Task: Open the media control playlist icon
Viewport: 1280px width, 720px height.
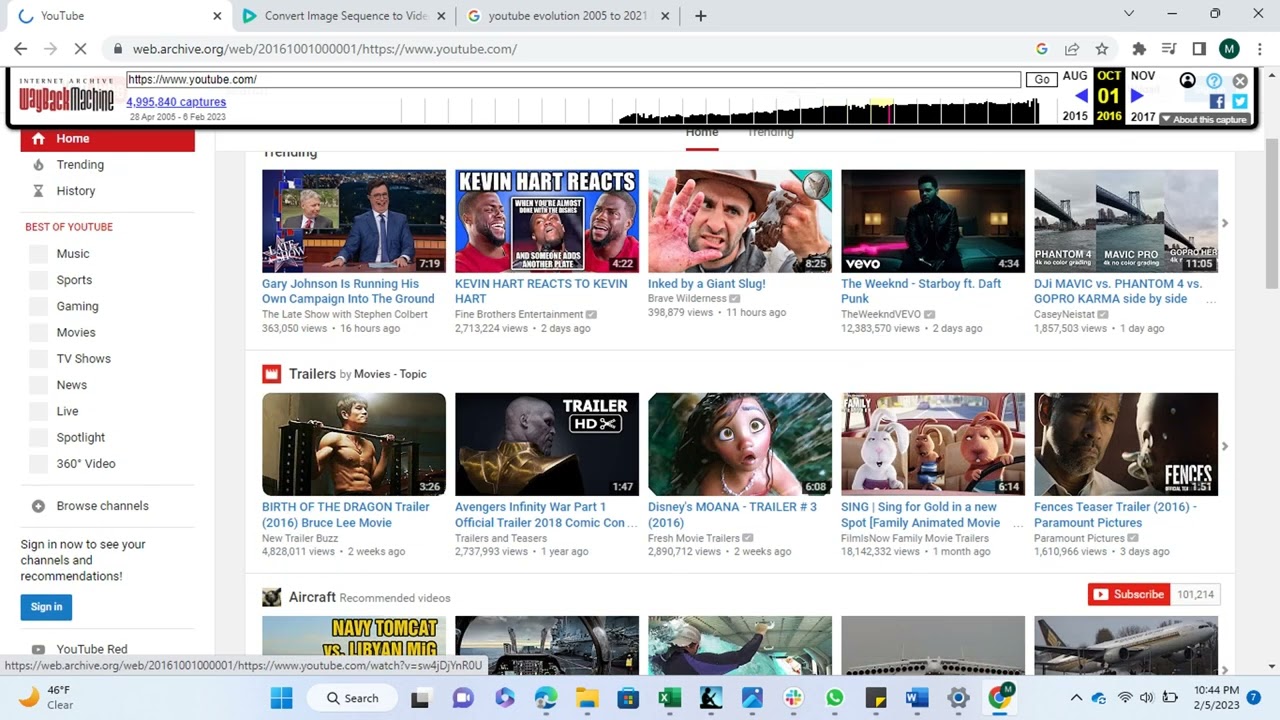Action: tap(1168, 49)
